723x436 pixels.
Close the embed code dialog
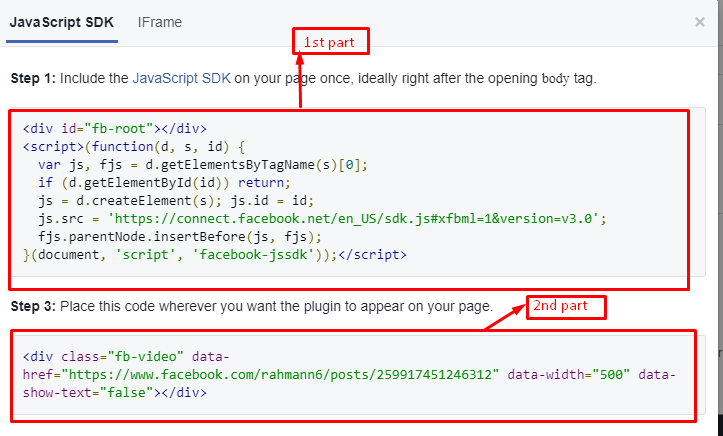699,22
